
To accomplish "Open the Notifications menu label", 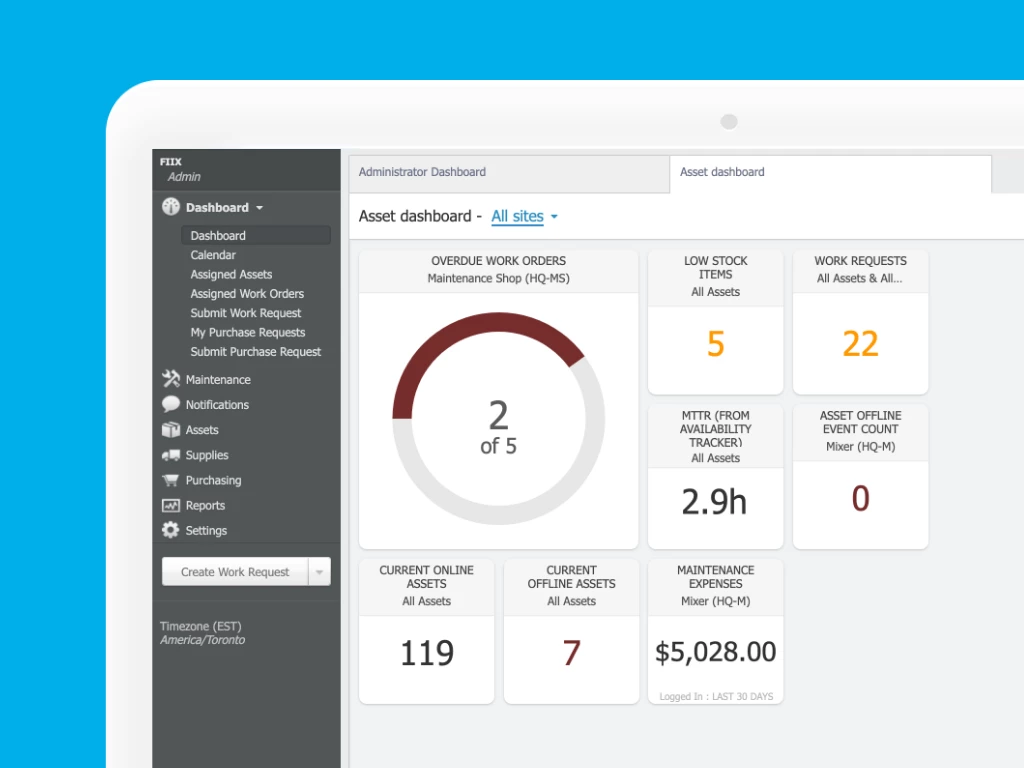I will [217, 405].
